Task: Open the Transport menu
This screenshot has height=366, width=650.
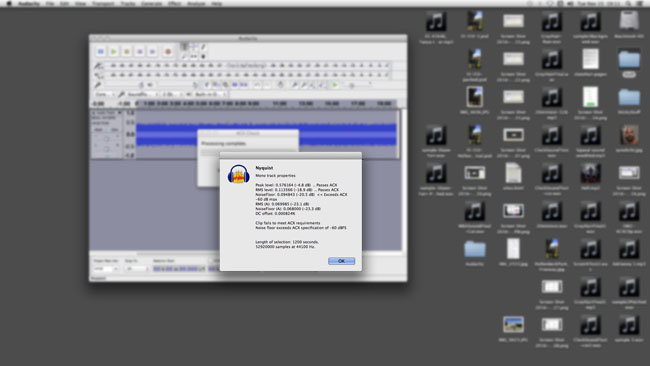Action: click(103, 3)
